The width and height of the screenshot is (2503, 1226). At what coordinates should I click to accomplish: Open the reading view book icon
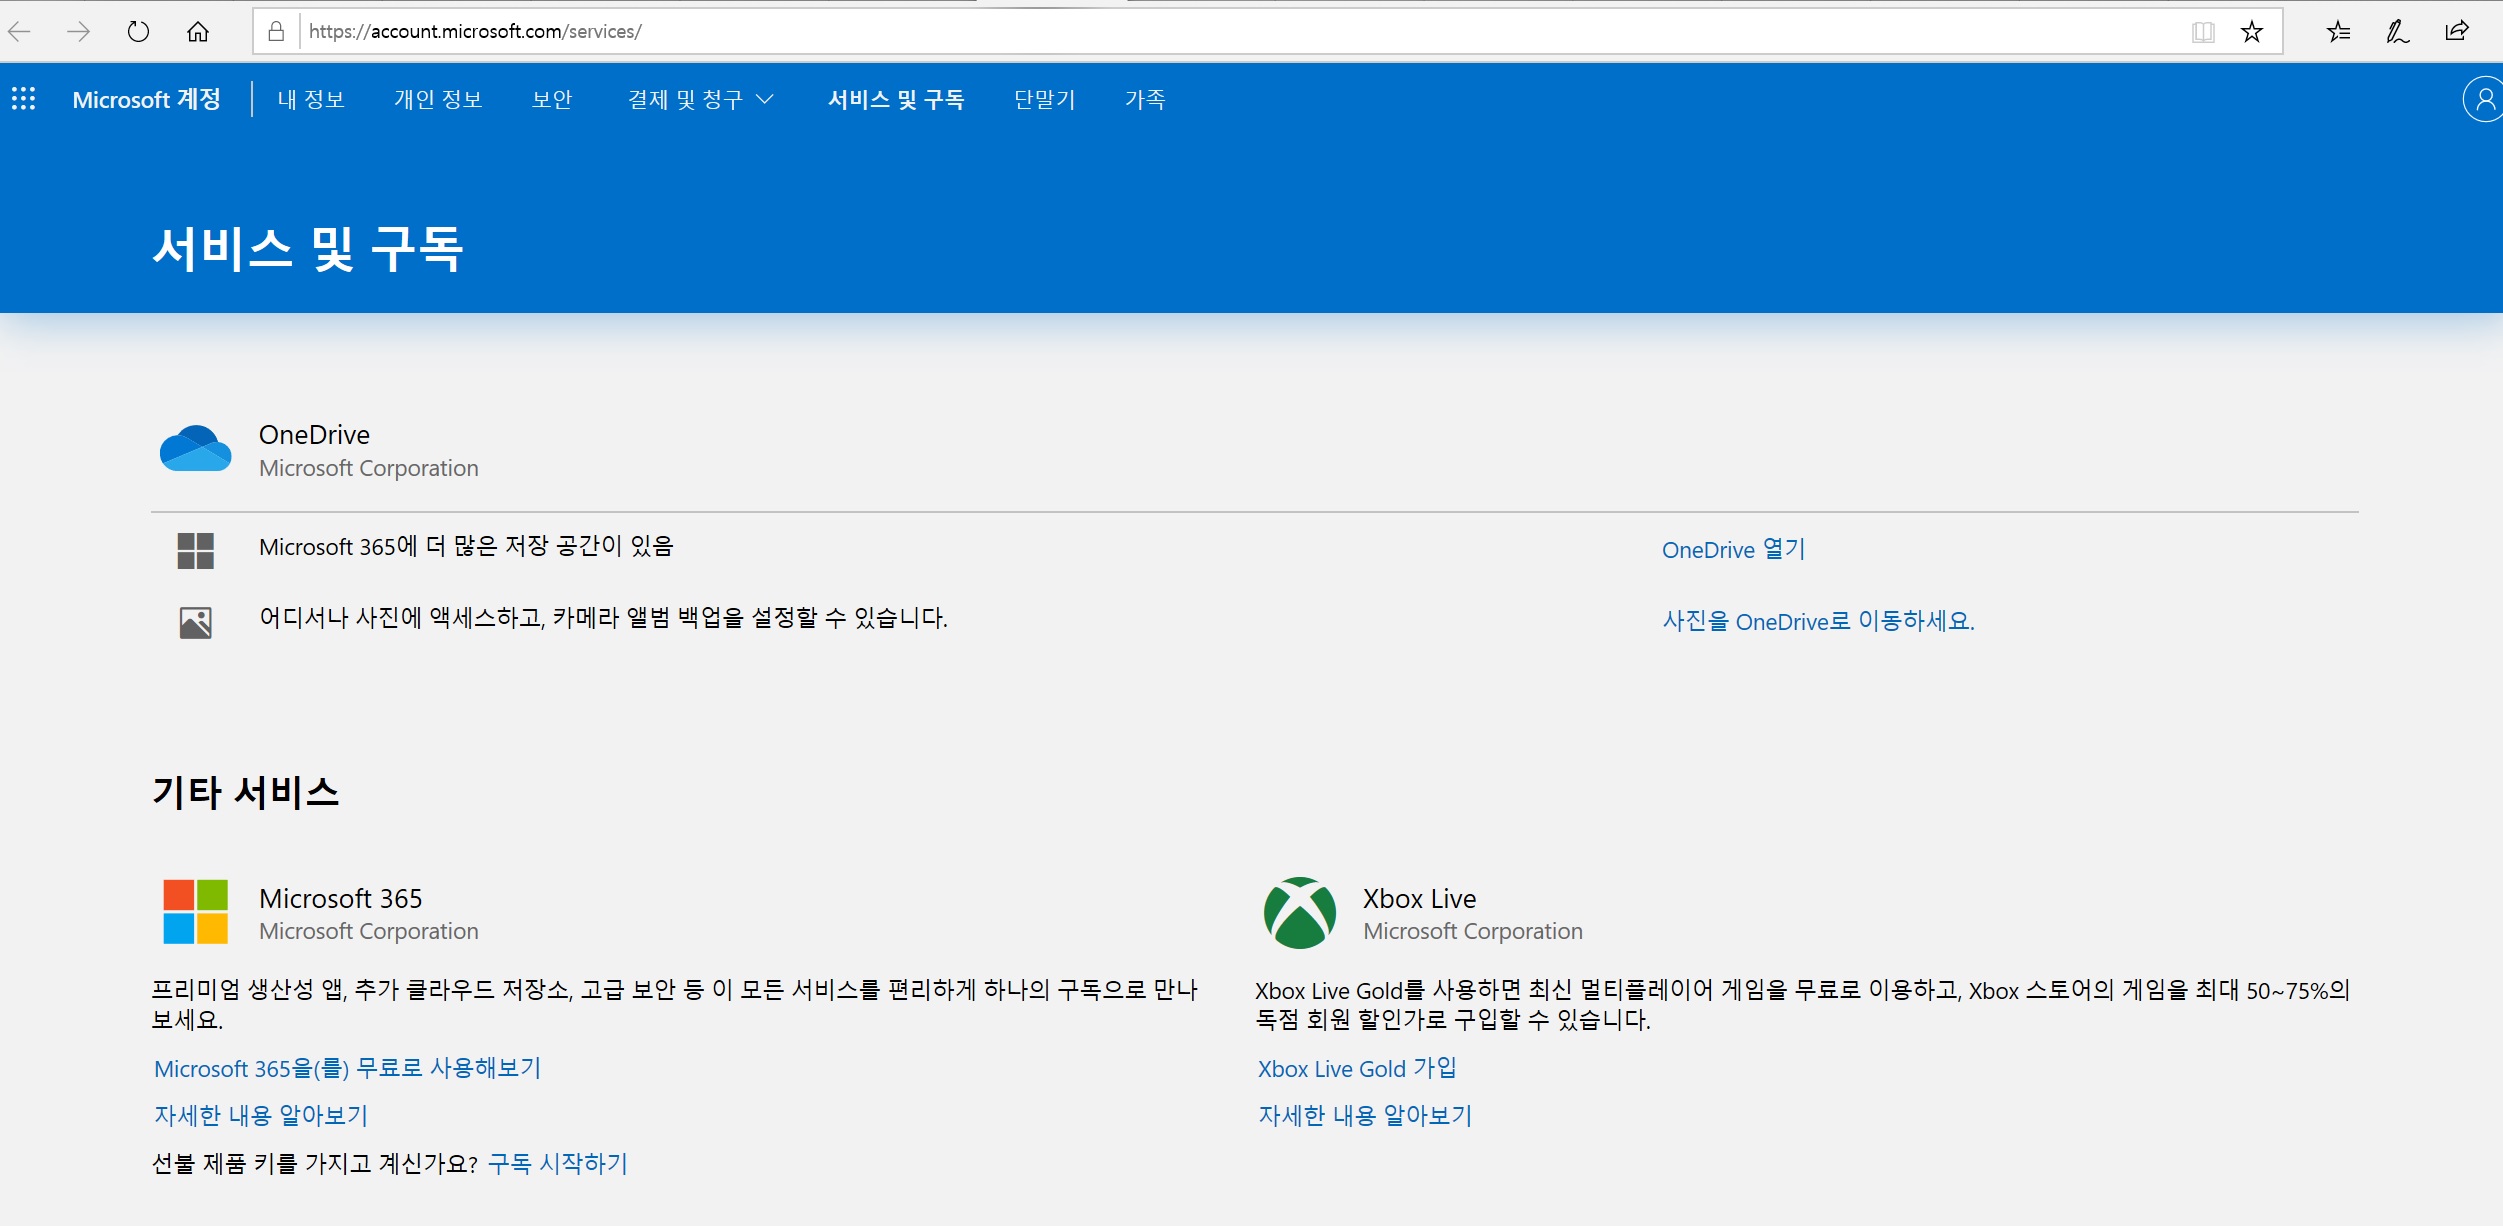click(x=2202, y=32)
